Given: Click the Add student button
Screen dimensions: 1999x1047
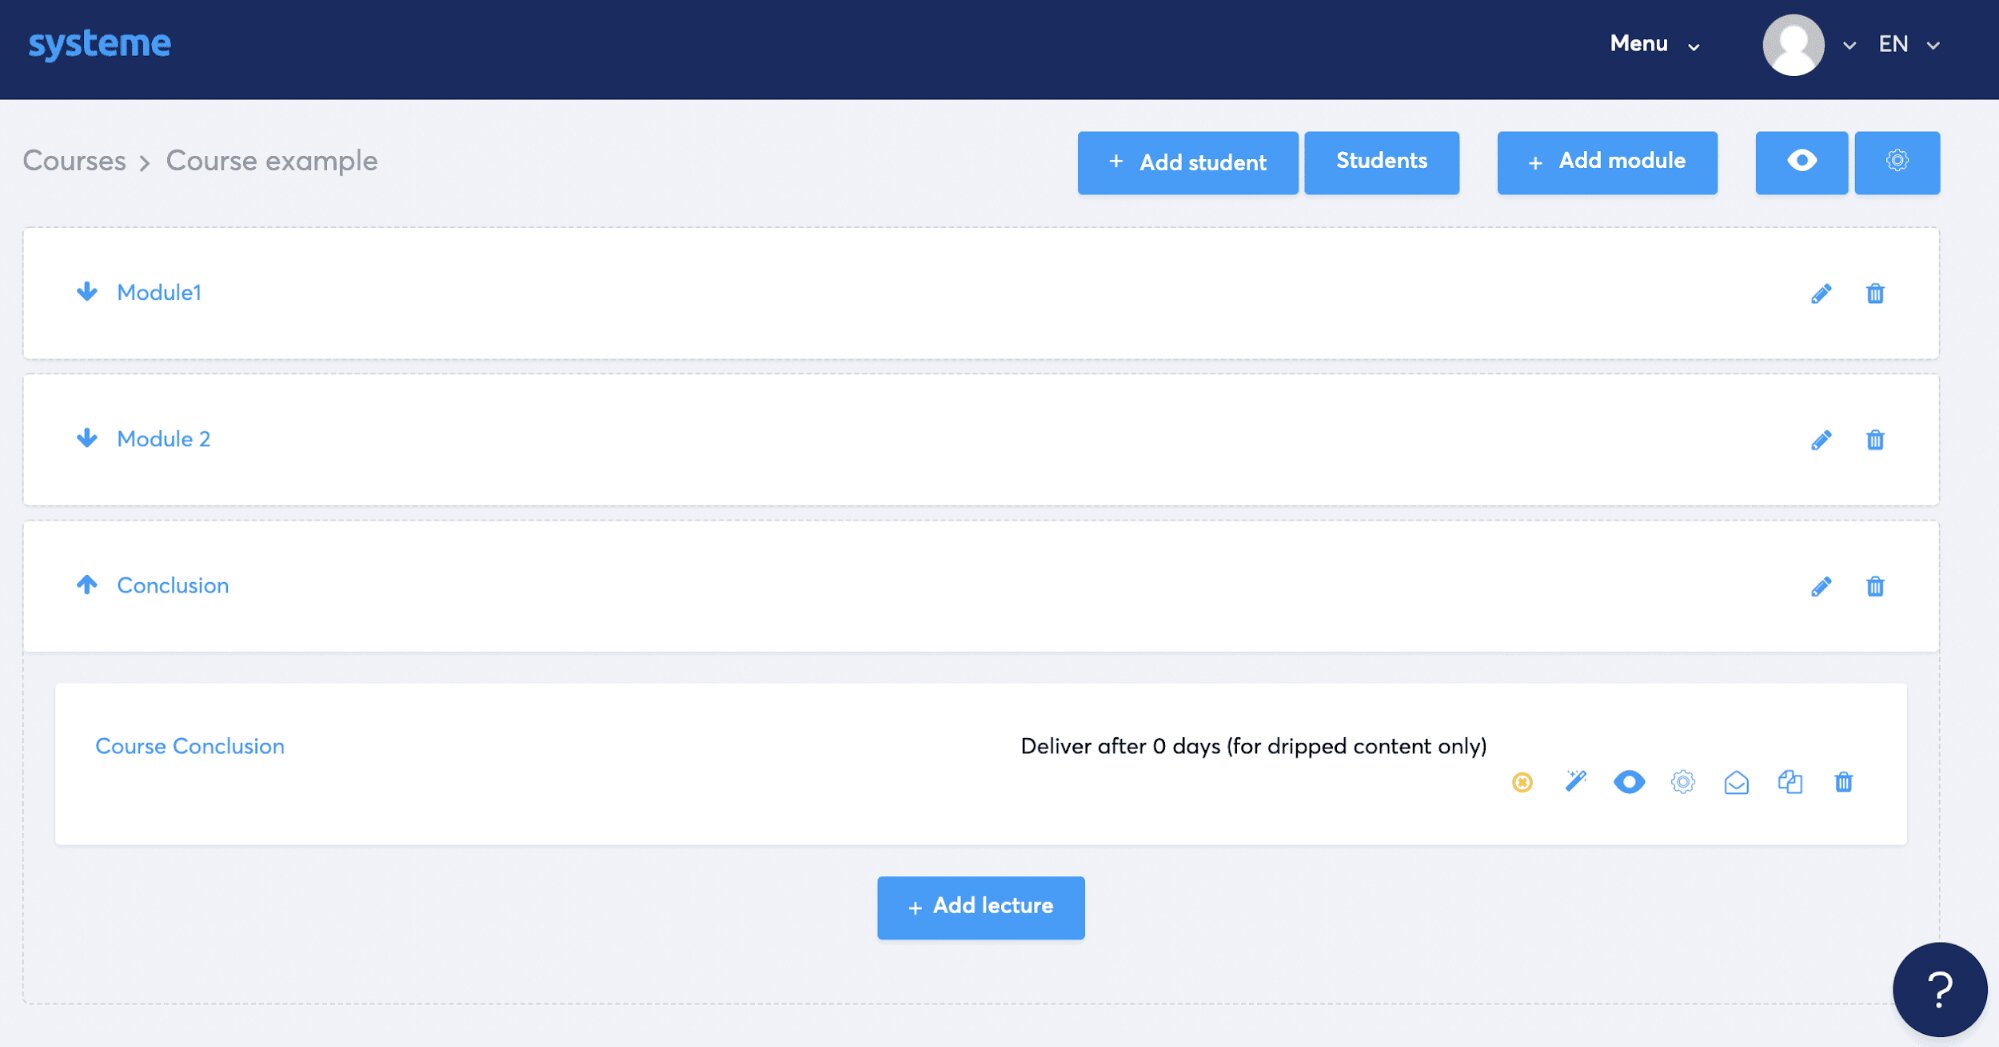Looking at the screenshot, I should [x=1187, y=162].
